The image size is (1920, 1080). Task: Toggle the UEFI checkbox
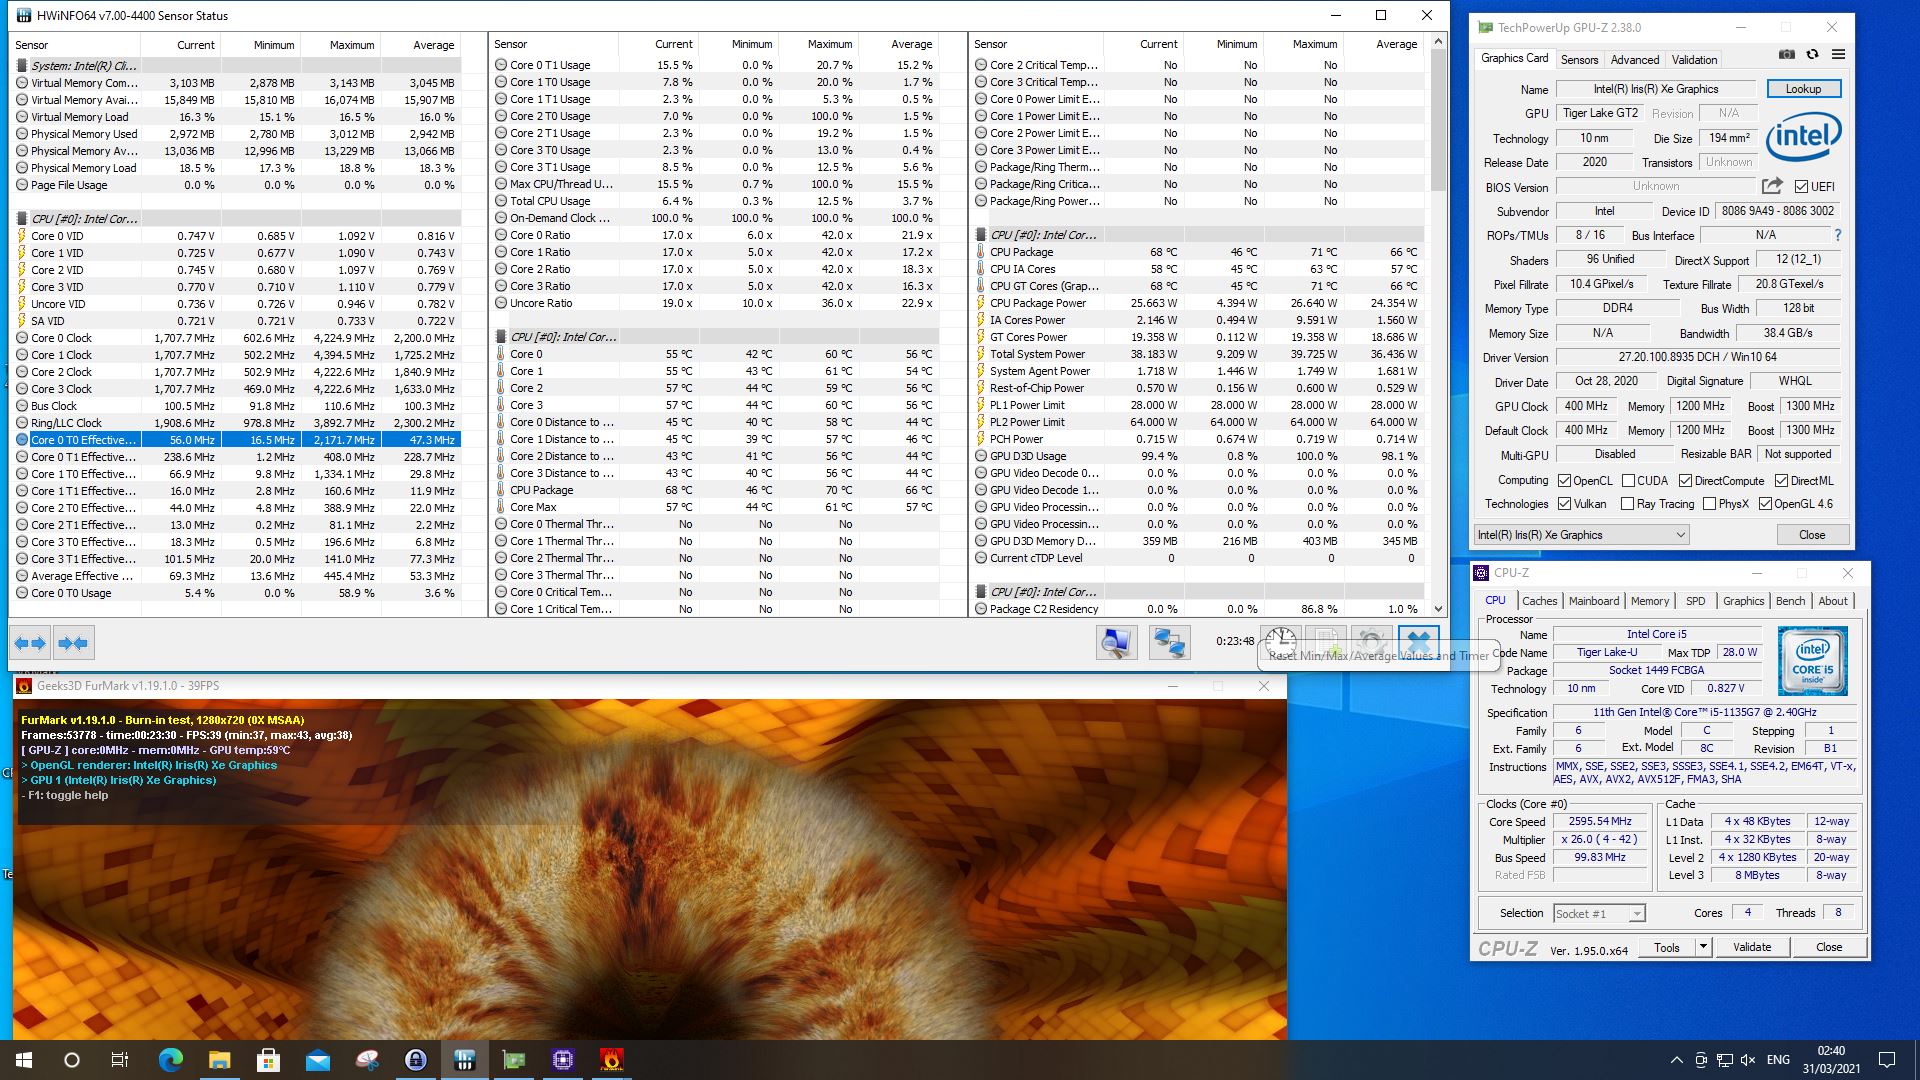tap(1801, 187)
